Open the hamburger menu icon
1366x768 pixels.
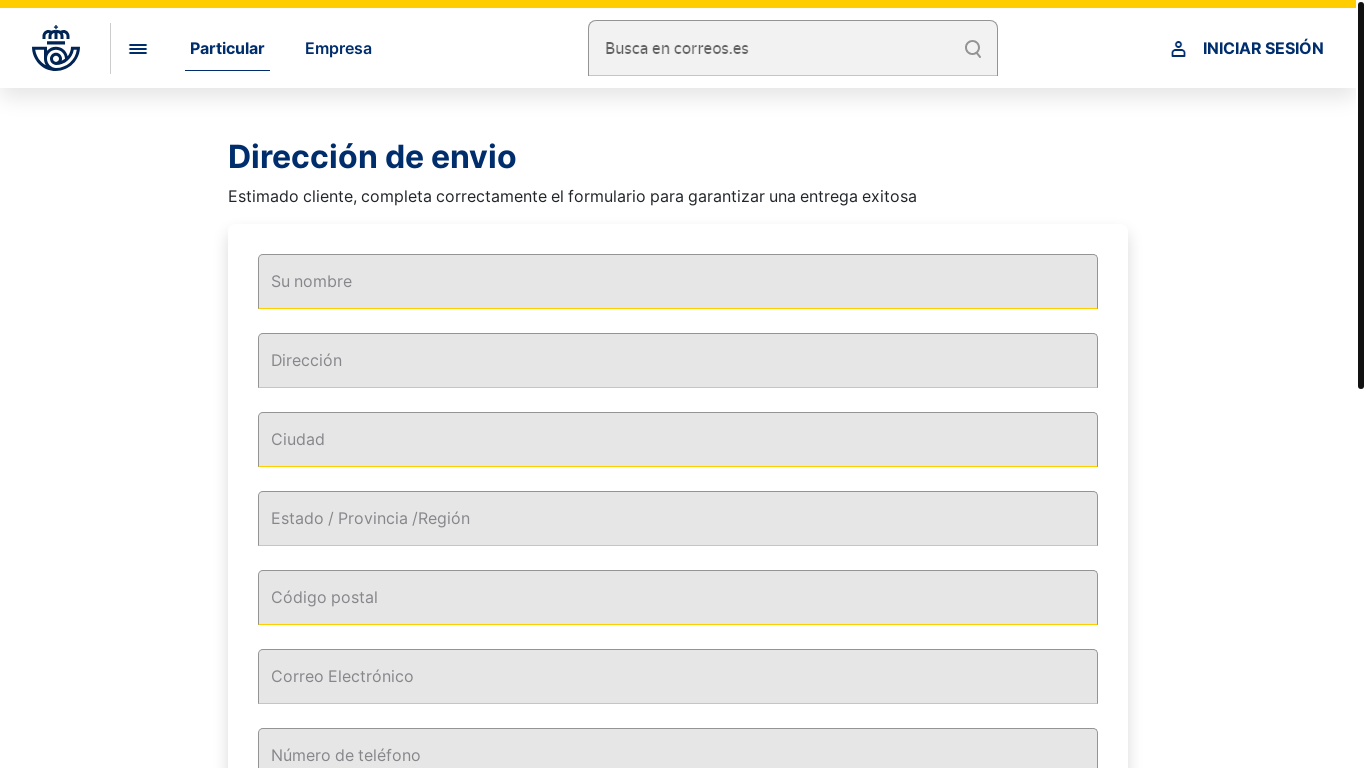(138, 48)
